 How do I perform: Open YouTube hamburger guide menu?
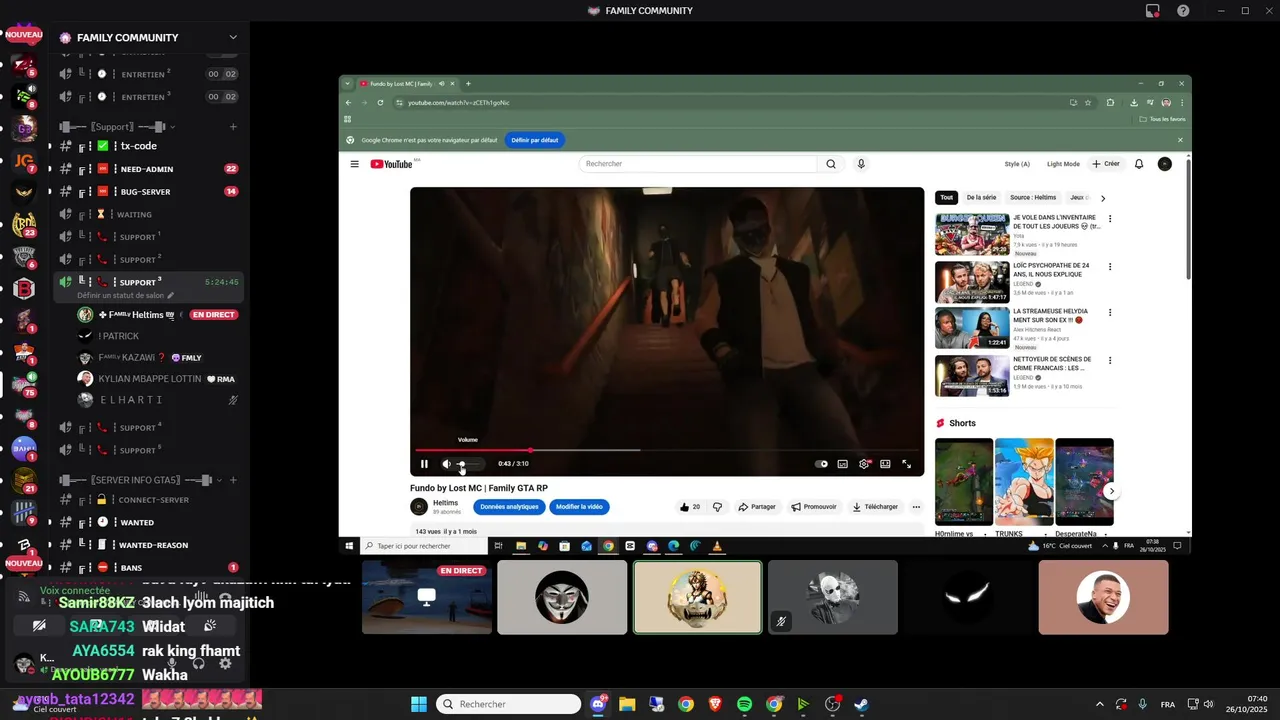coord(354,164)
